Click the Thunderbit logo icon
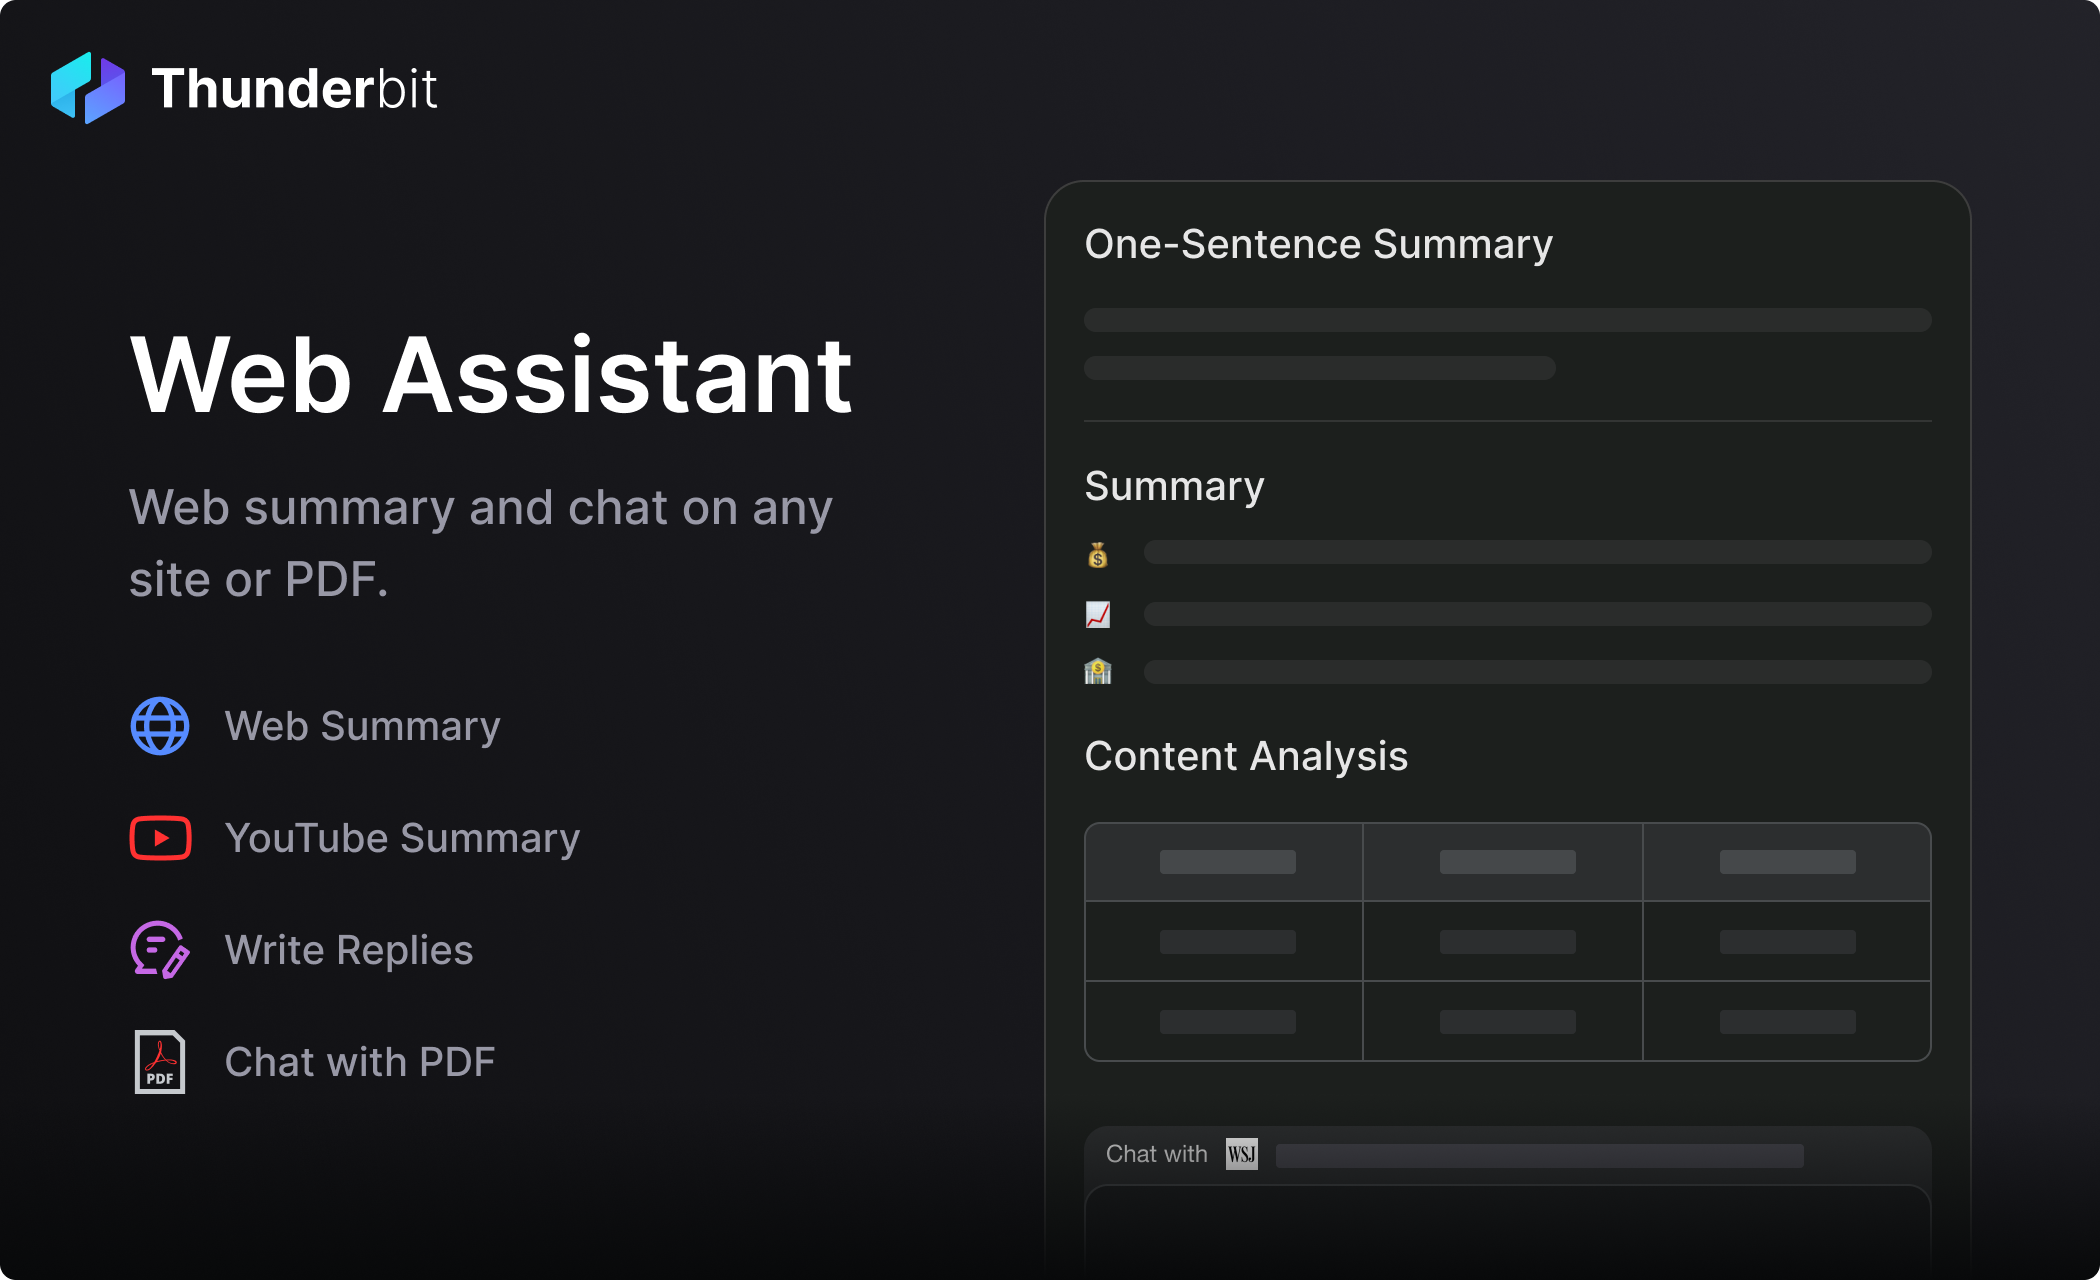 pos(88,88)
